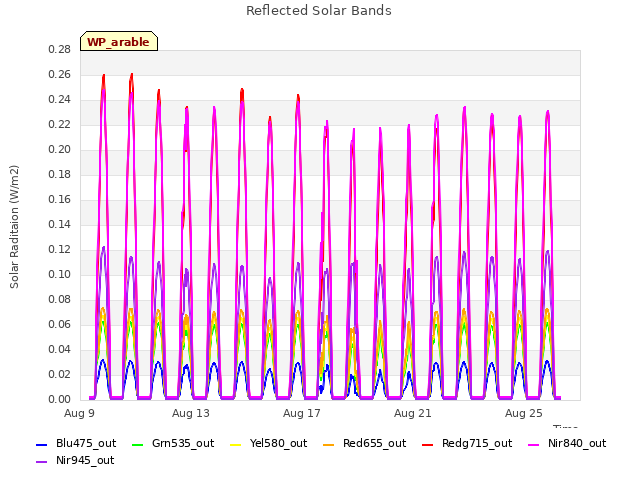Click the Solar Raditaion (W/m2) axis label

14,227
